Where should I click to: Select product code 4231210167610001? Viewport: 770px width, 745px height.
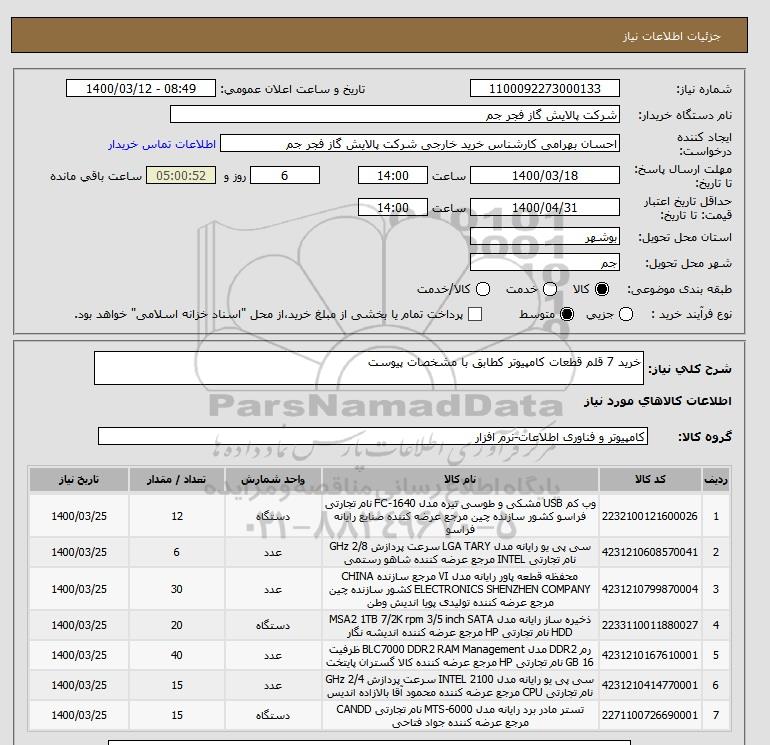[650, 655]
